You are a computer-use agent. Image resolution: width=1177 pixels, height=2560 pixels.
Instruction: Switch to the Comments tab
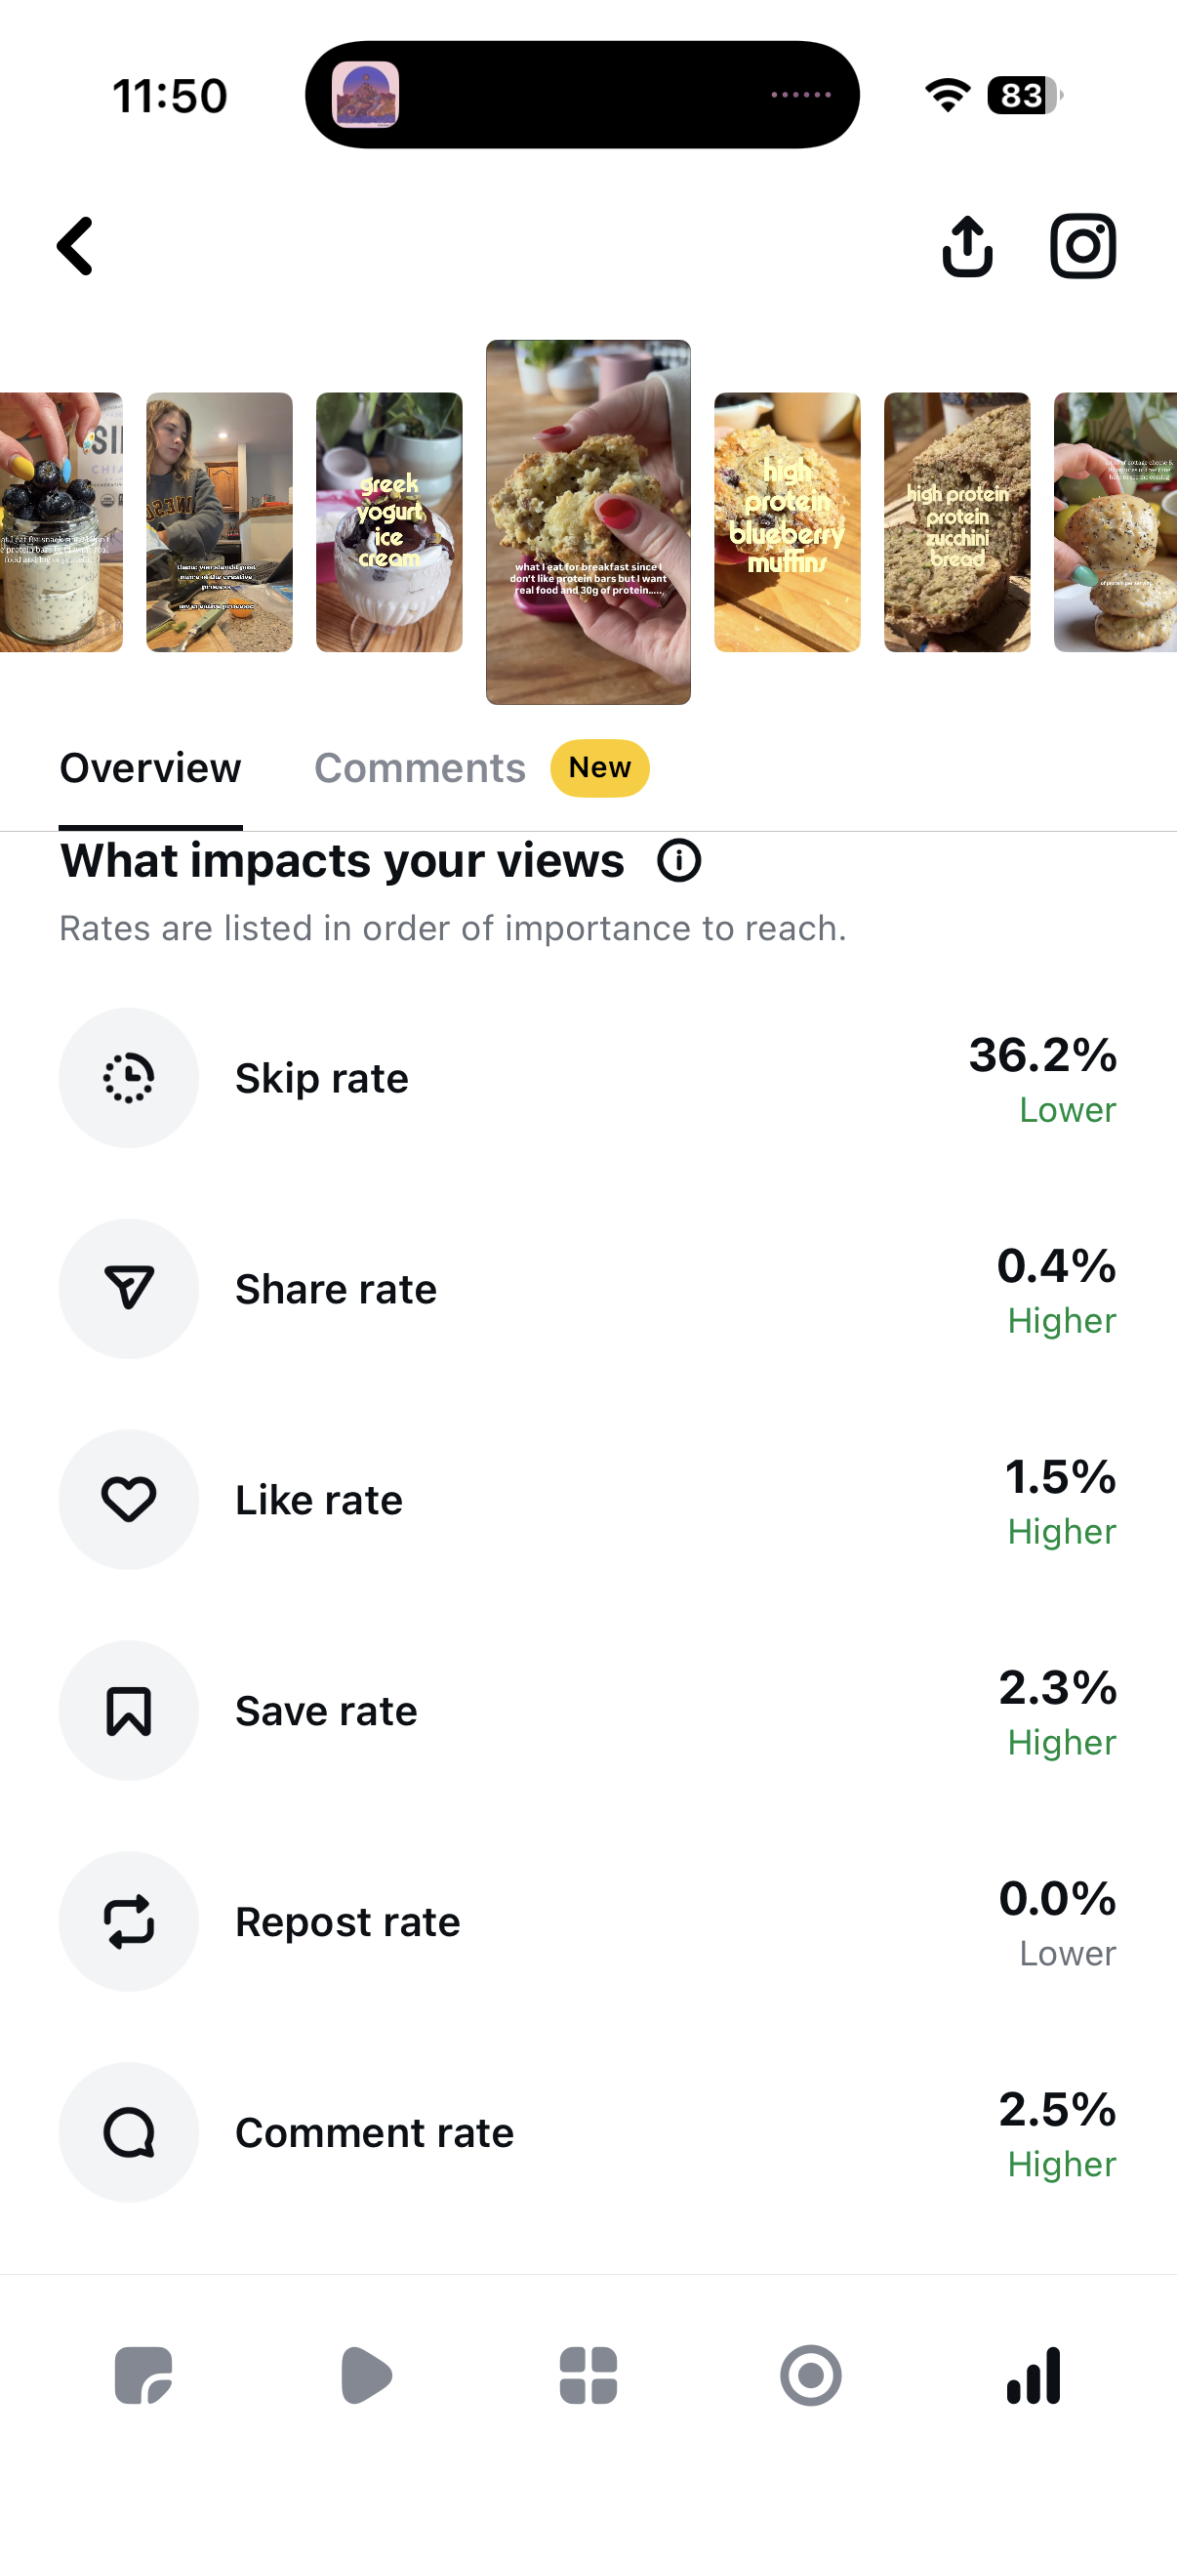point(420,767)
